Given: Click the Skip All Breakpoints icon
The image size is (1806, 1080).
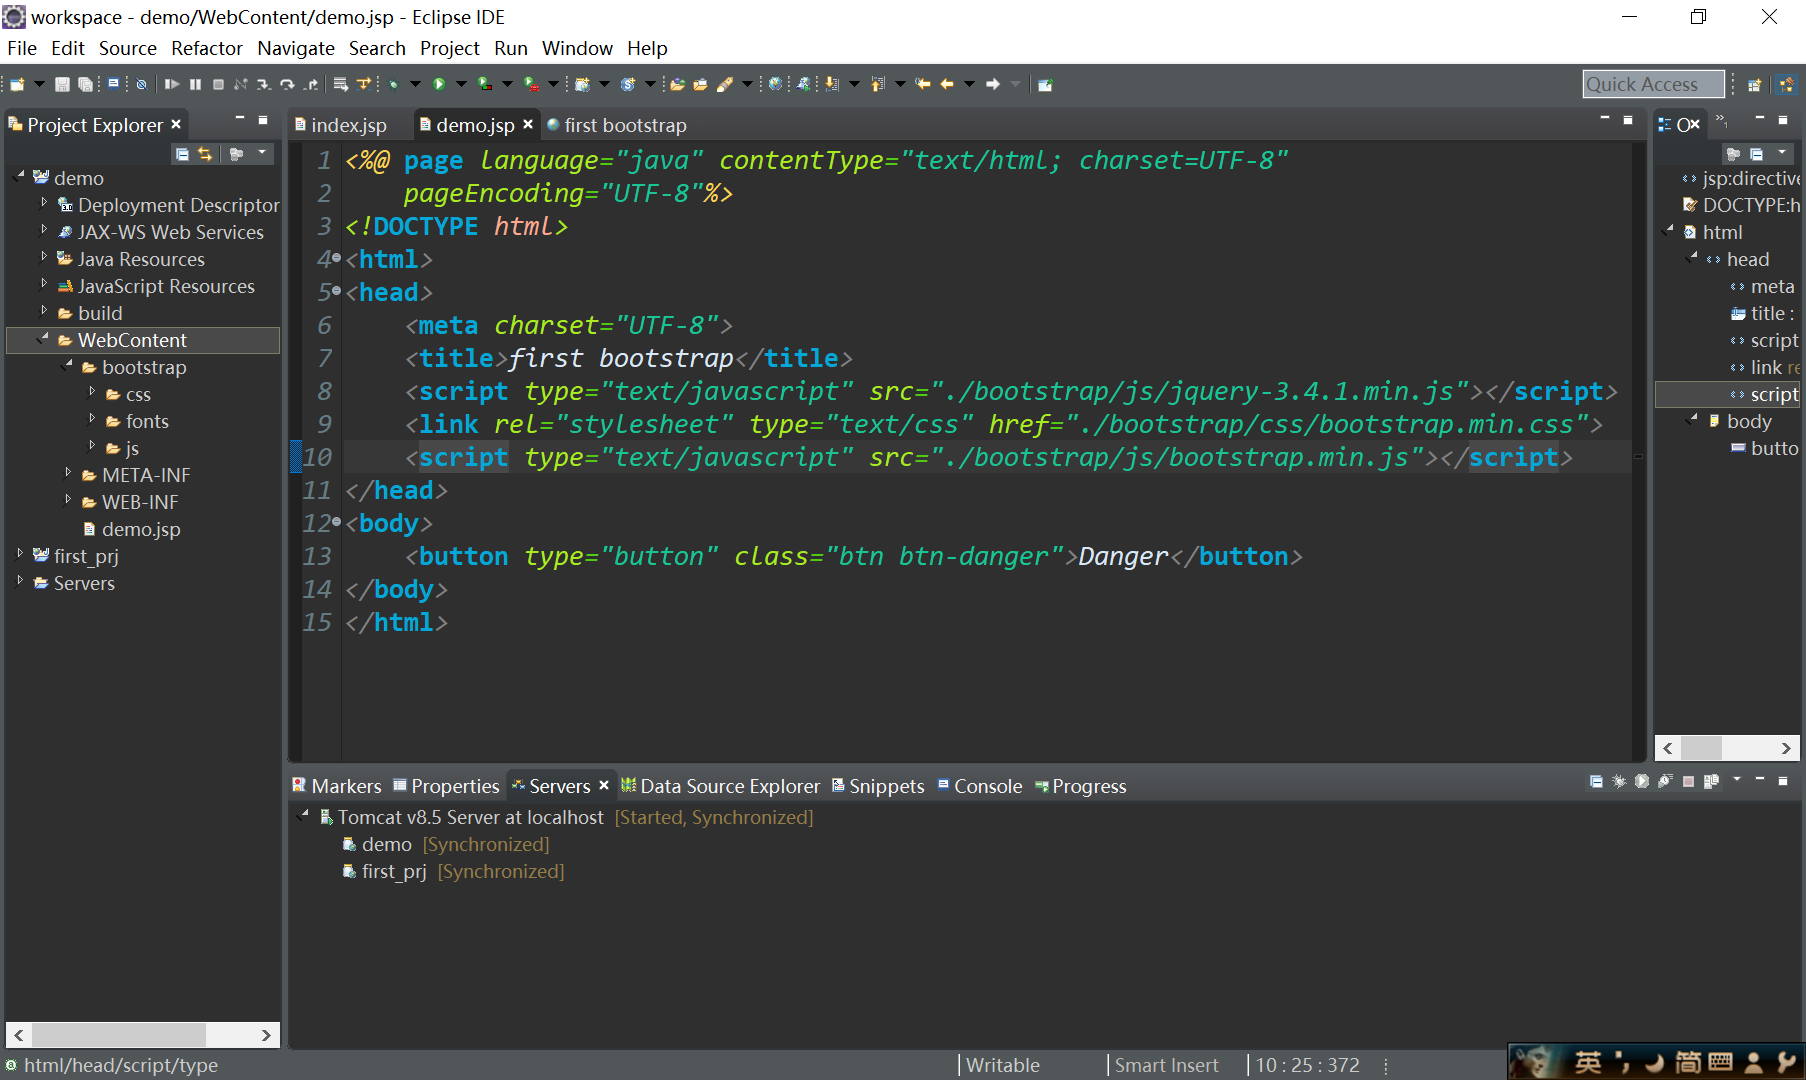Looking at the screenshot, I should coord(140,84).
